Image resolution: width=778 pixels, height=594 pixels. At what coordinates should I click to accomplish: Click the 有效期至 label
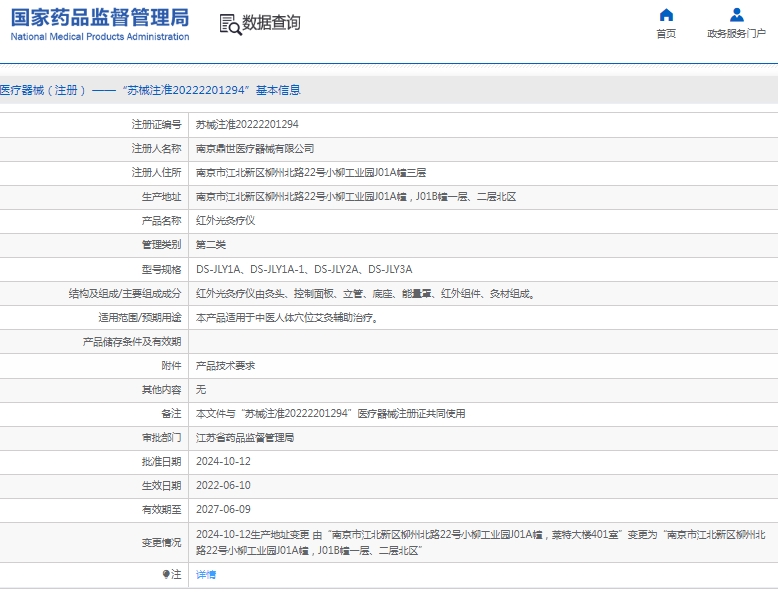pos(161,510)
